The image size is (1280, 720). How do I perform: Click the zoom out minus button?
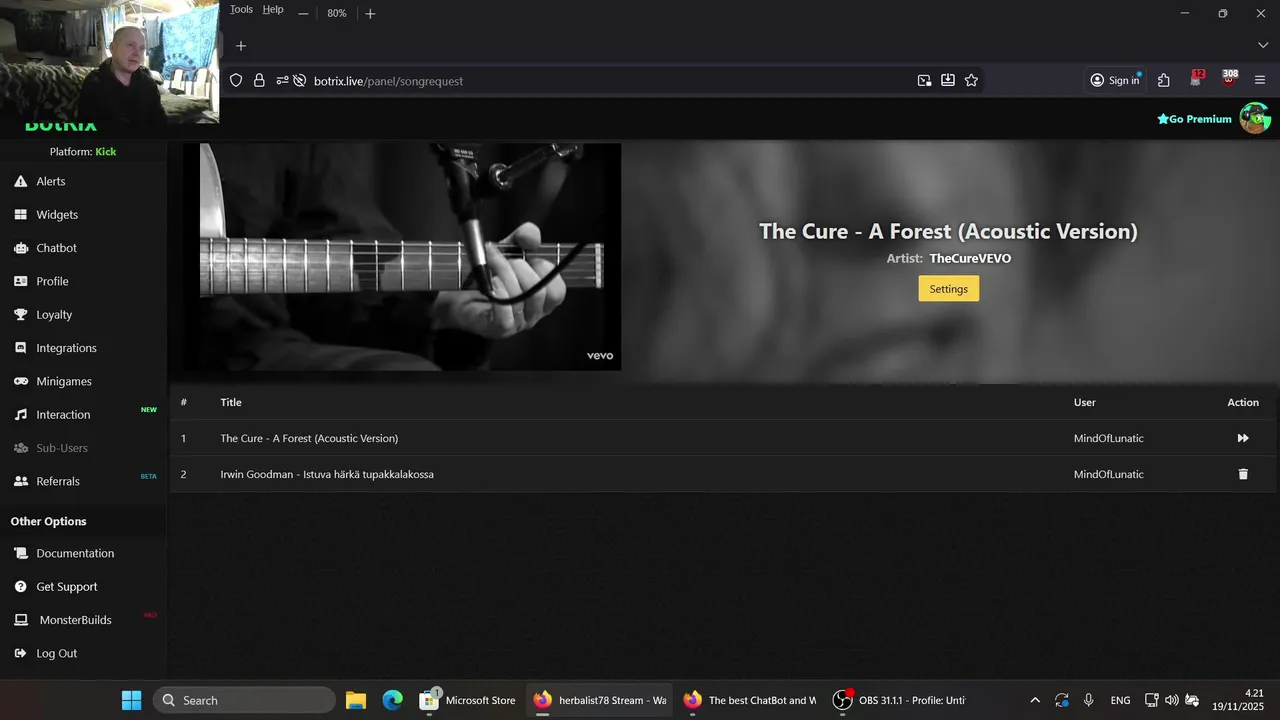303,14
